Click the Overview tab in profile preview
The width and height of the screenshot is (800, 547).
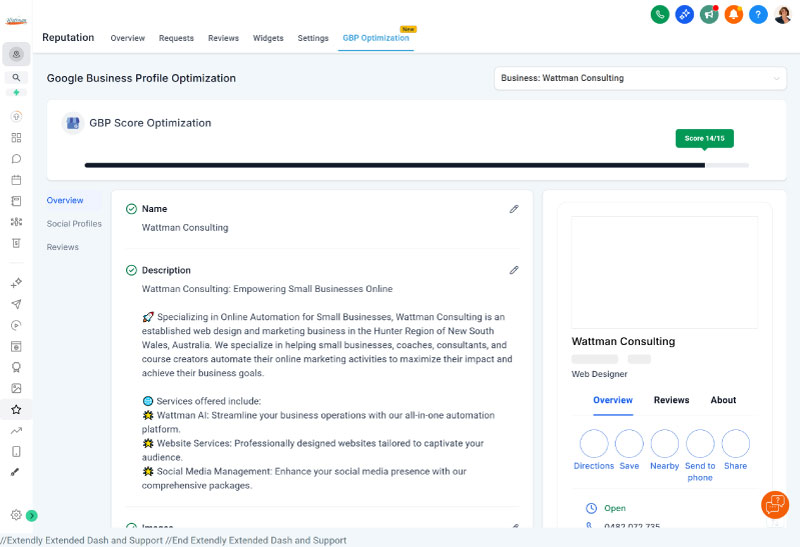pyautogui.click(x=613, y=400)
